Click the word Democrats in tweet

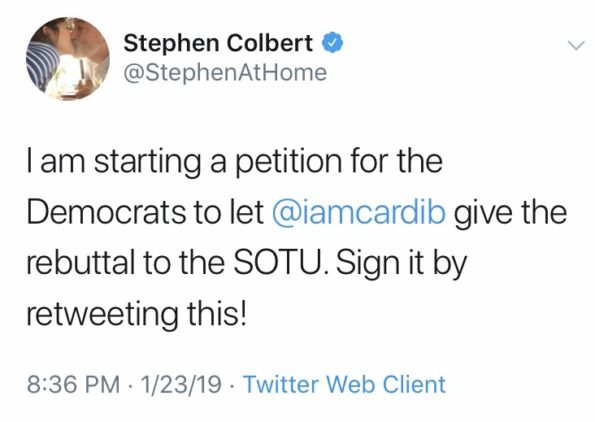click(106, 212)
